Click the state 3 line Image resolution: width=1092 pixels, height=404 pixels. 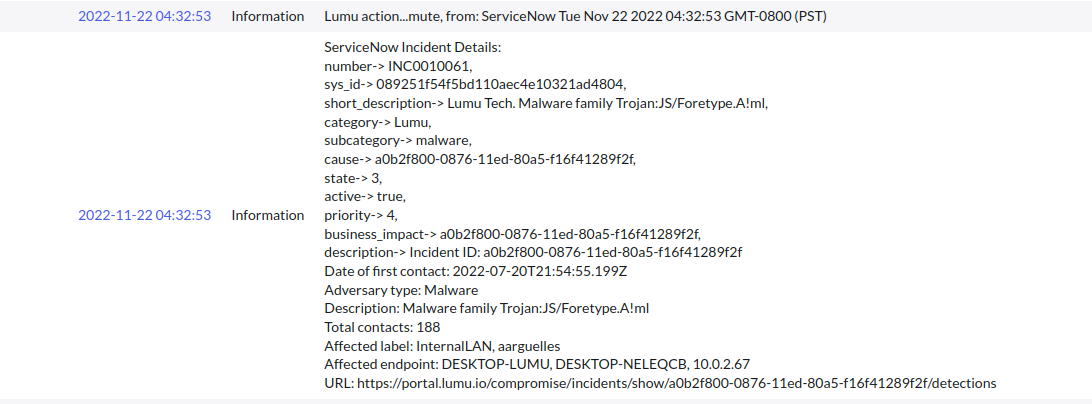[x=353, y=177]
